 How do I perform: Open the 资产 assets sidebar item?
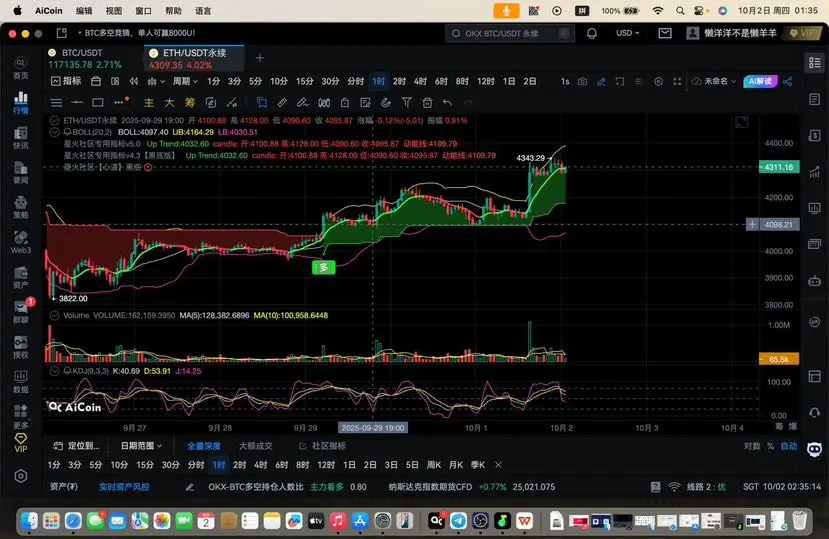(21, 277)
